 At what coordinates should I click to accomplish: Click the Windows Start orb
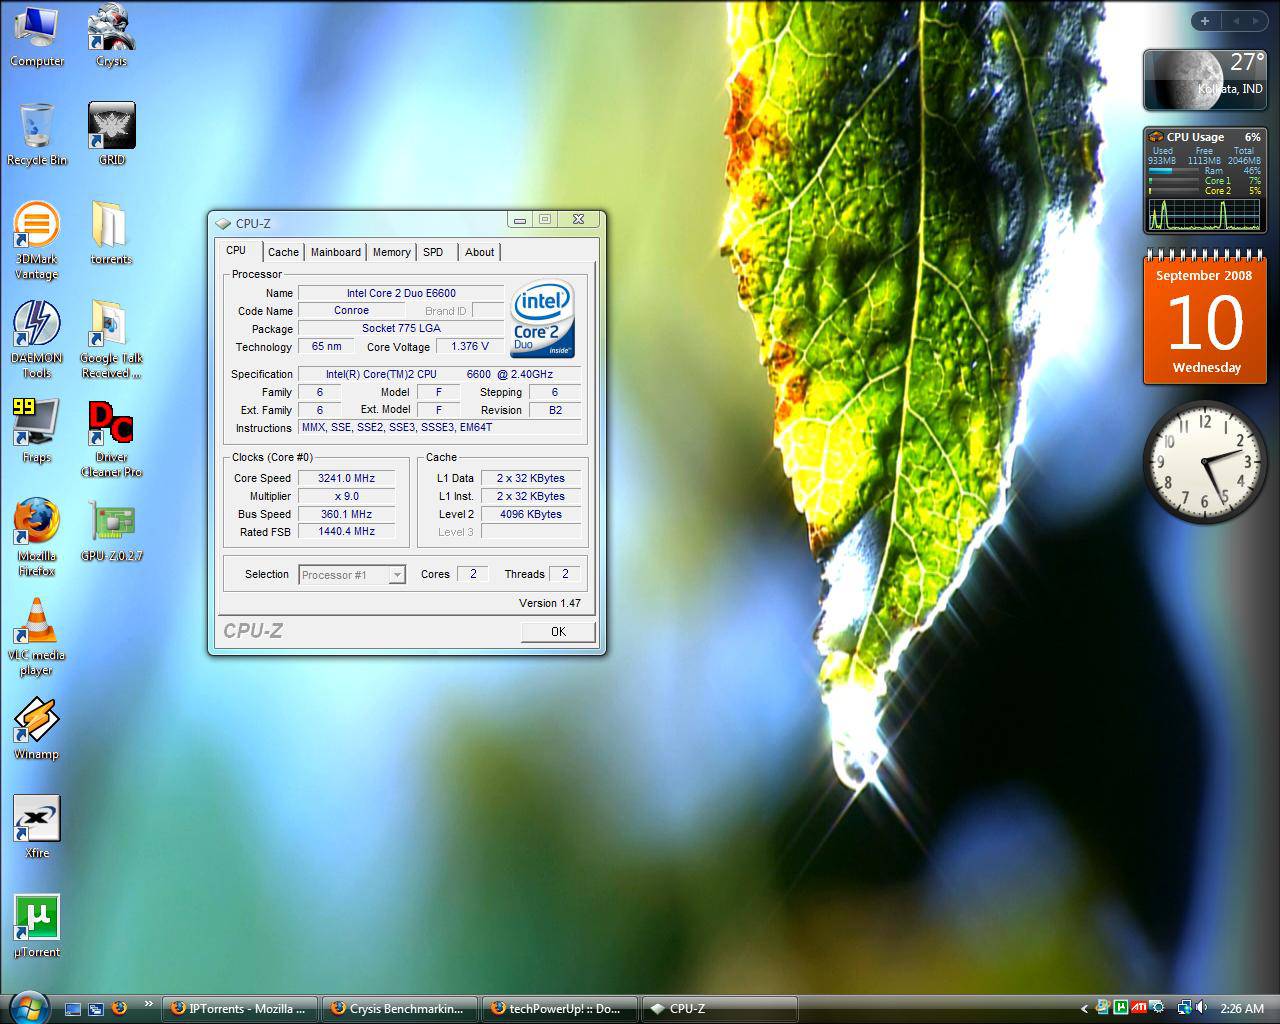pyautogui.click(x=27, y=1007)
